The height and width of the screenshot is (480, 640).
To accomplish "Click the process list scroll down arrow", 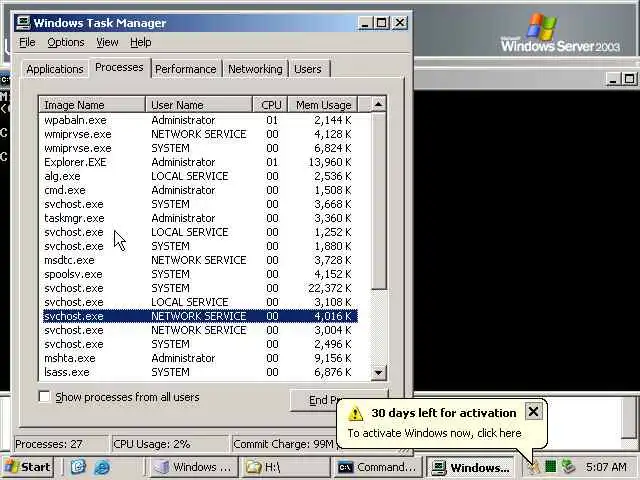I will pos(378,372).
